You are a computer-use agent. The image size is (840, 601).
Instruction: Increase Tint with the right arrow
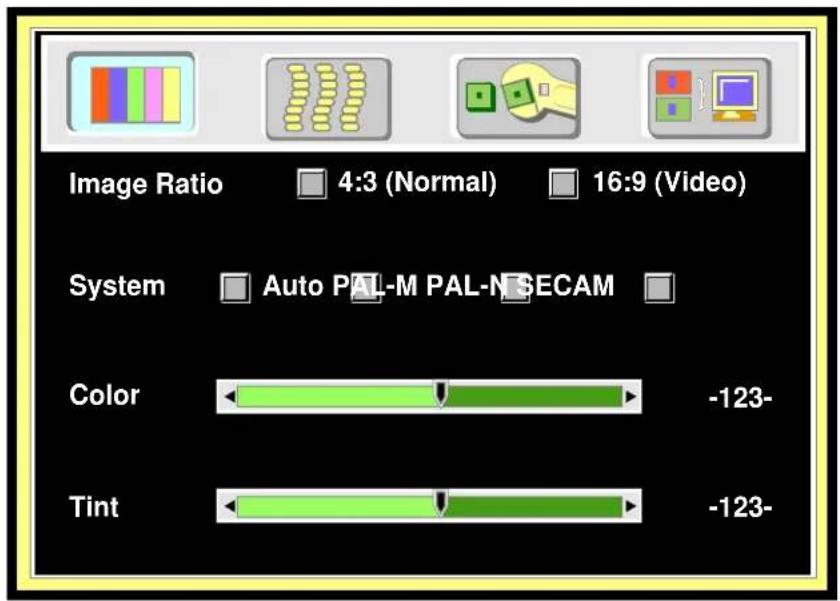coord(631,506)
